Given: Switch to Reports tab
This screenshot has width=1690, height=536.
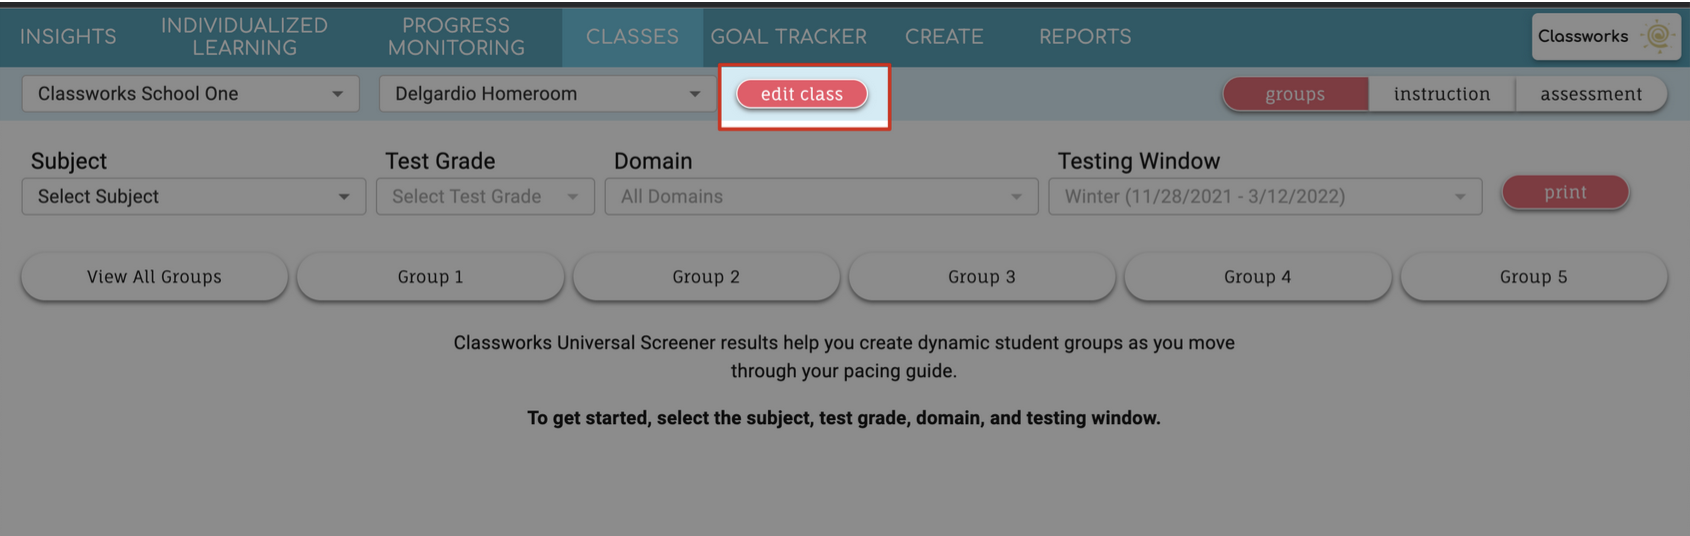Looking at the screenshot, I should [x=1085, y=37].
